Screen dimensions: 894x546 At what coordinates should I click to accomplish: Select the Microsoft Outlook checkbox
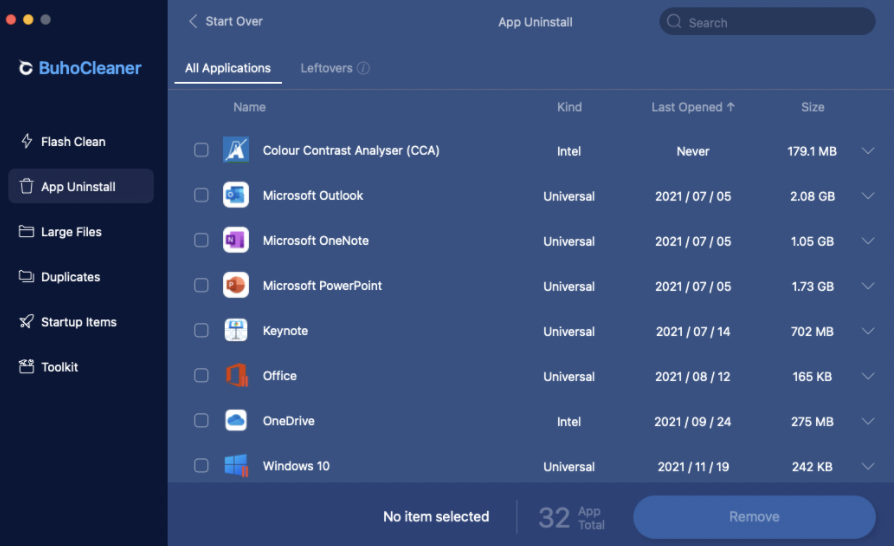(201, 195)
